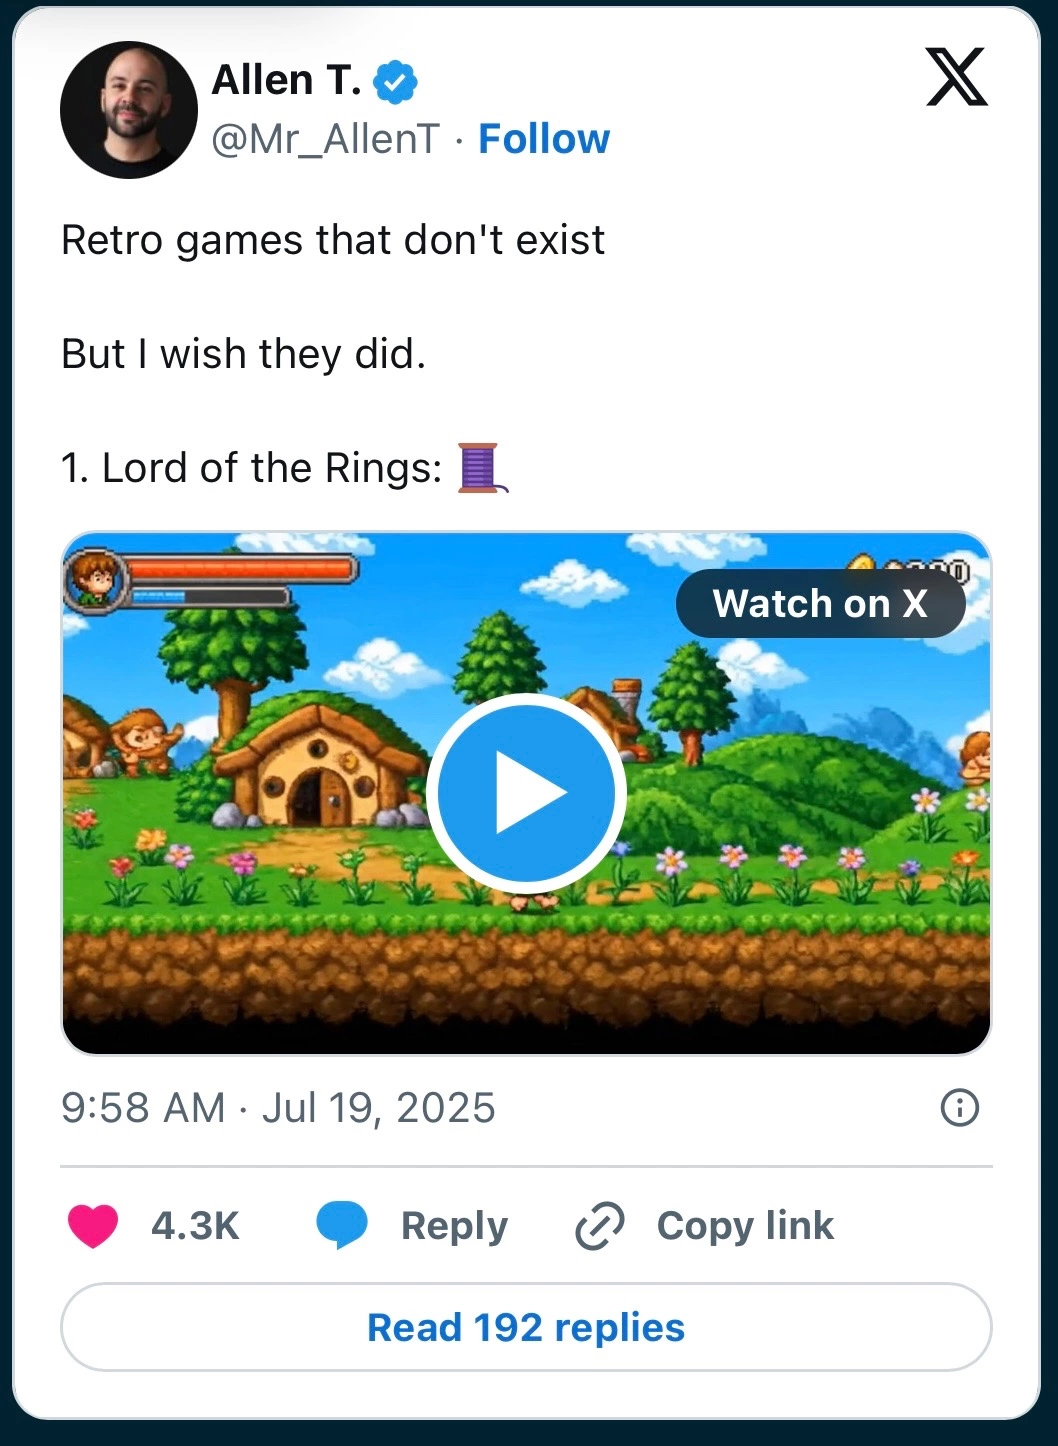Click the blue reply bubble icon
Image resolution: width=1058 pixels, height=1446 pixels.
pyautogui.click(x=342, y=1226)
